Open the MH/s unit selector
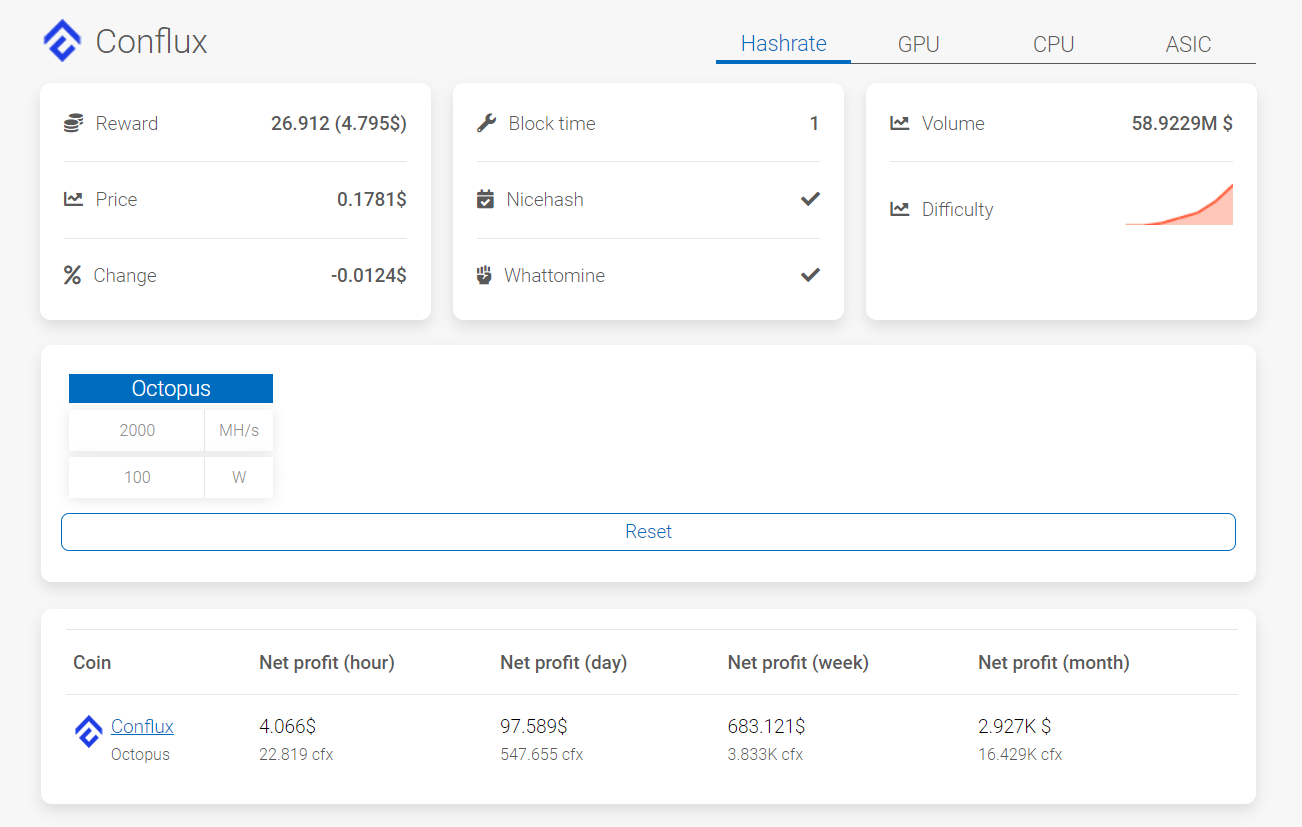The image size is (1302, 827). click(238, 430)
